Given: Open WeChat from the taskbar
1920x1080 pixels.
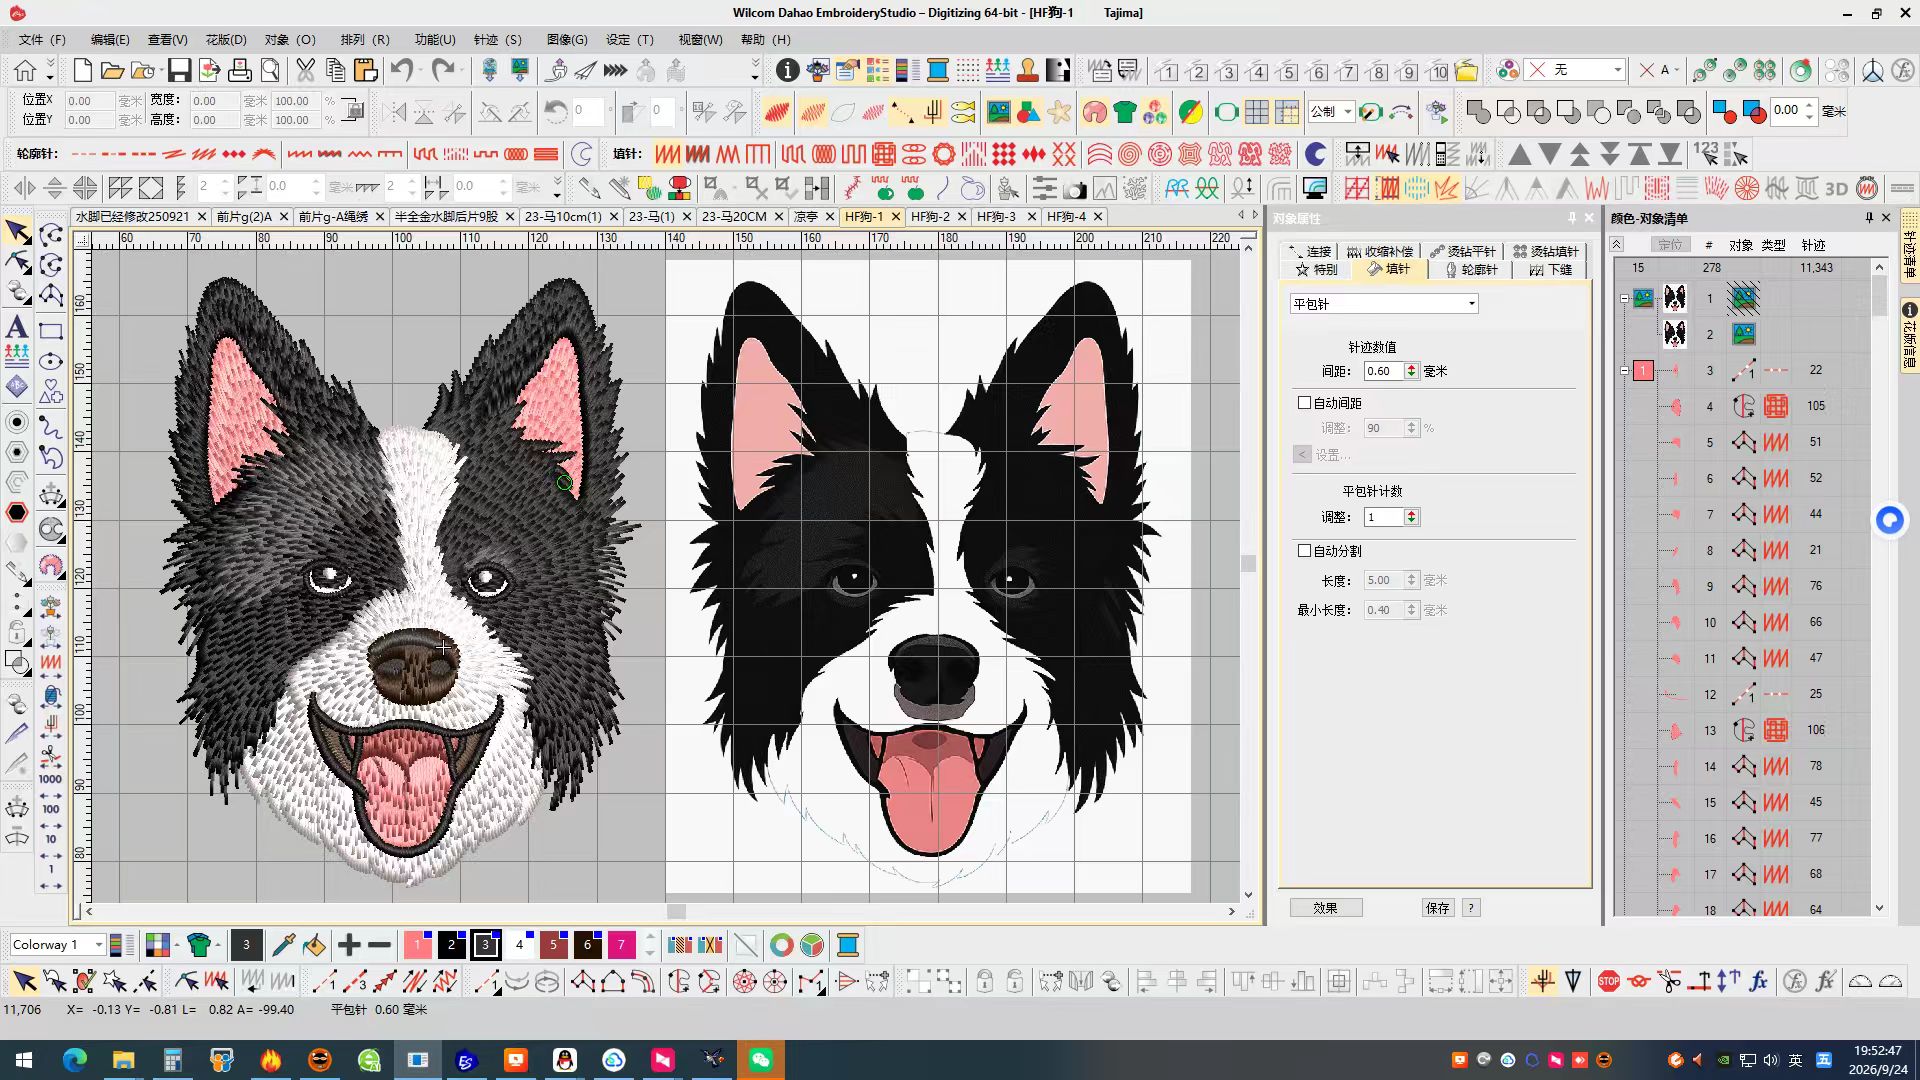Looking at the screenshot, I should (761, 1060).
